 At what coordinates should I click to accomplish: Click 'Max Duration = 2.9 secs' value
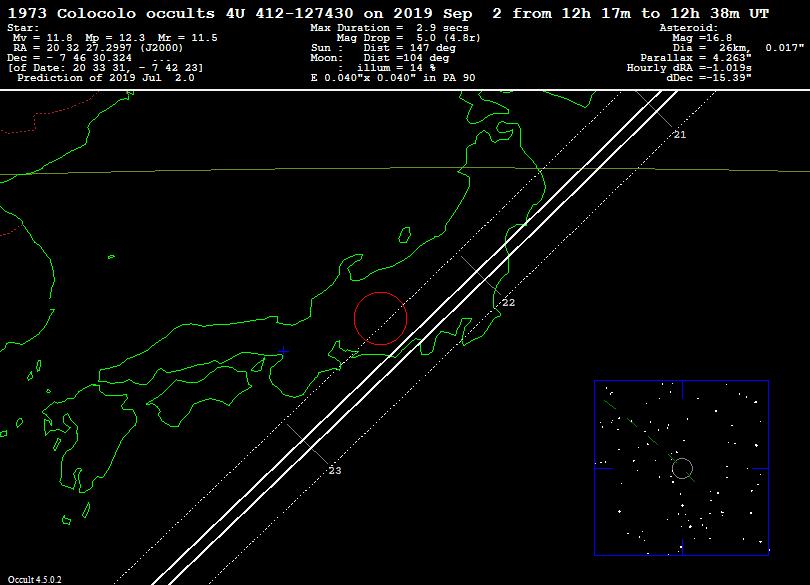click(390, 28)
